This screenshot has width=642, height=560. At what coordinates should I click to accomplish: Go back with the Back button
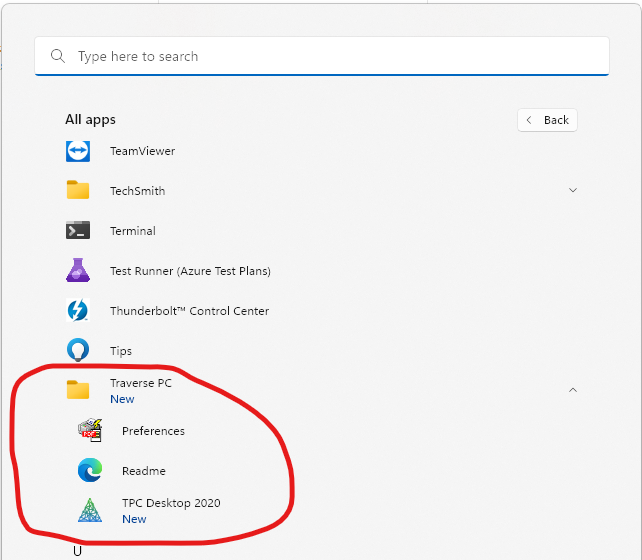547,120
